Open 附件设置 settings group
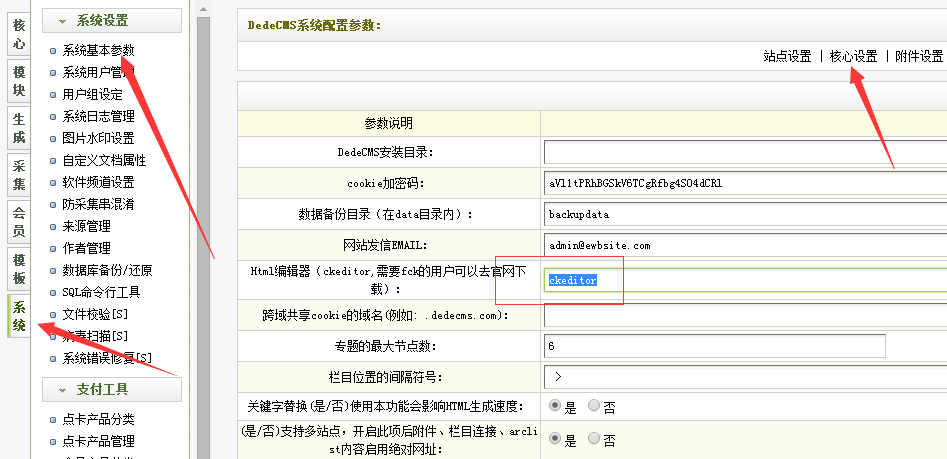This screenshot has width=947, height=459. point(918,57)
